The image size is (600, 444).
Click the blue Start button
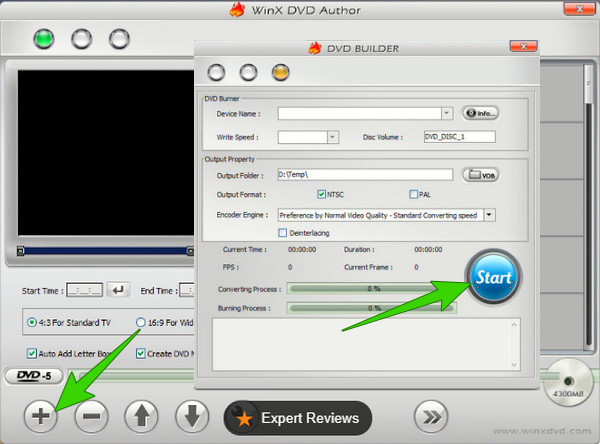[493, 277]
